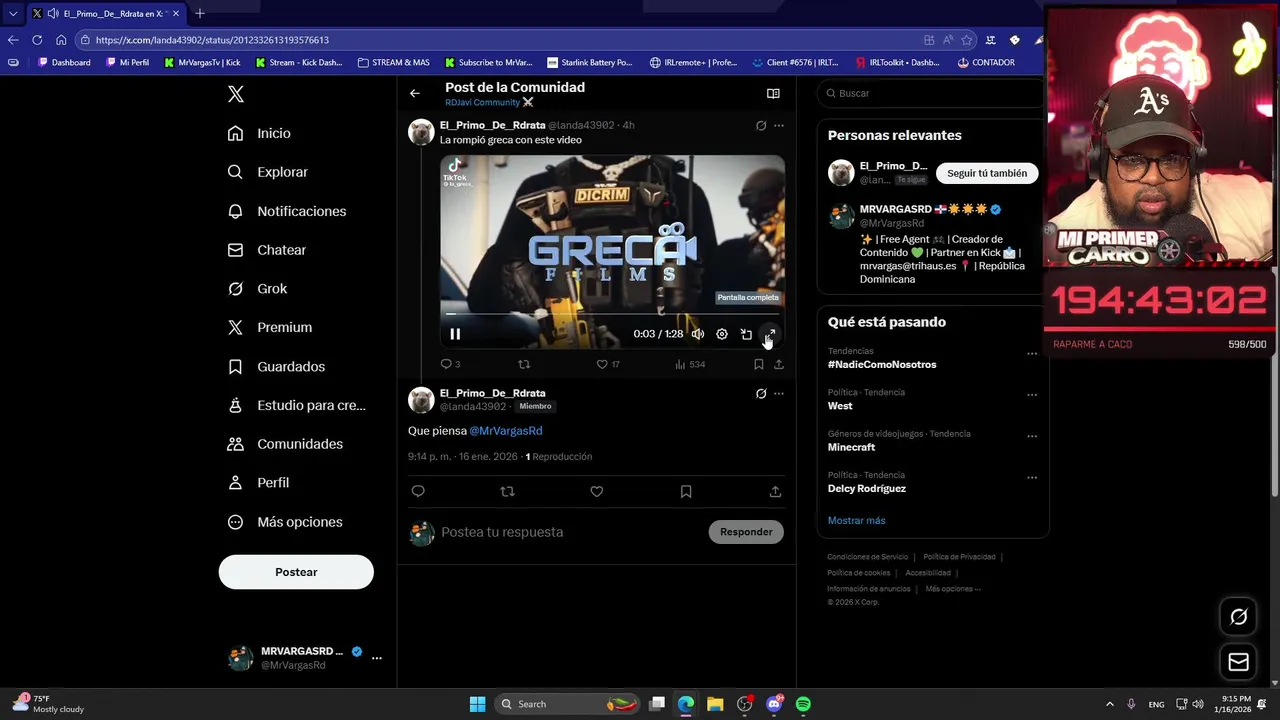Click Mostrar más under trends
This screenshot has height=720, width=1280.
click(856, 521)
